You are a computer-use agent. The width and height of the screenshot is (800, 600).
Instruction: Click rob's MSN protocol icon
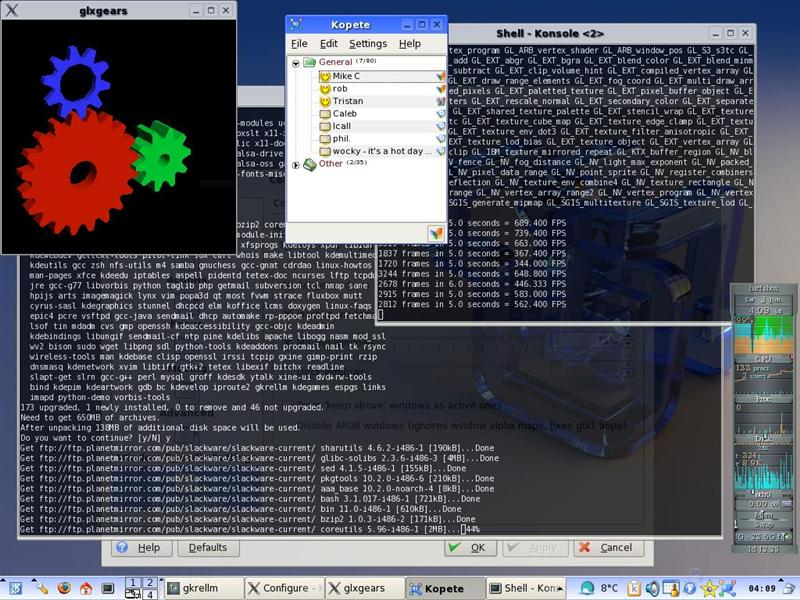pyautogui.click(x=441, y=89)
